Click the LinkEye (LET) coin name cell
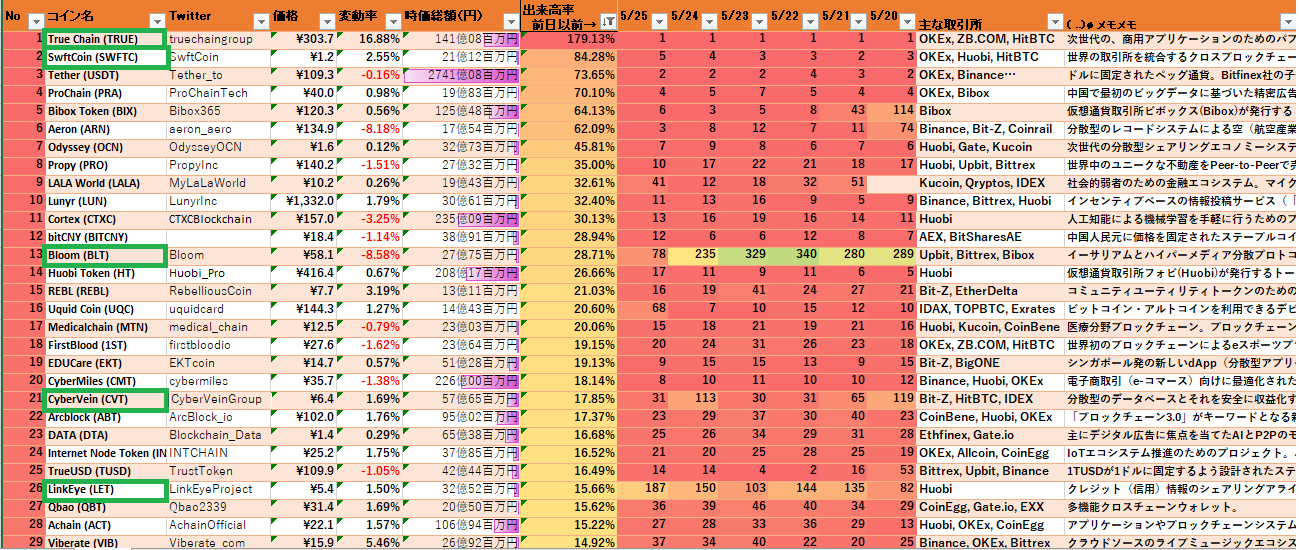 coord(105,489)
